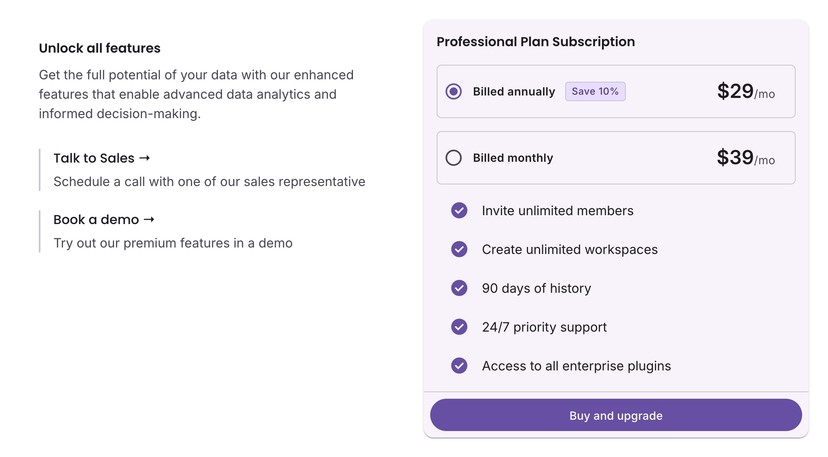Click the Access to all enterprise plugins text
This screenshot has width=828, height=457.
click(576, 366)
